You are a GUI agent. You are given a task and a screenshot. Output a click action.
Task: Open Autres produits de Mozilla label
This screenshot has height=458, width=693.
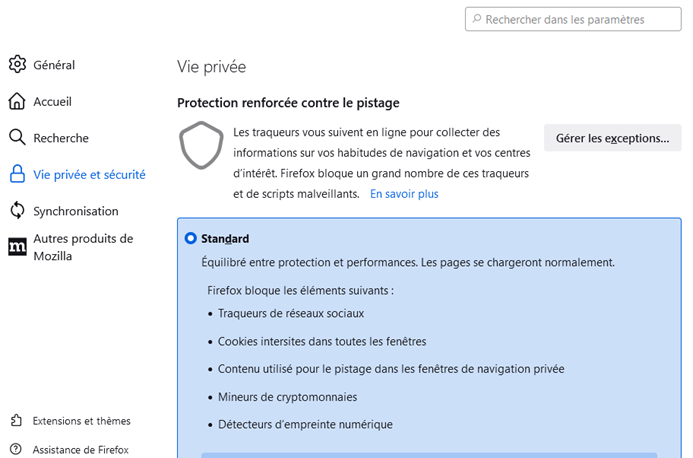click(83, 247)
